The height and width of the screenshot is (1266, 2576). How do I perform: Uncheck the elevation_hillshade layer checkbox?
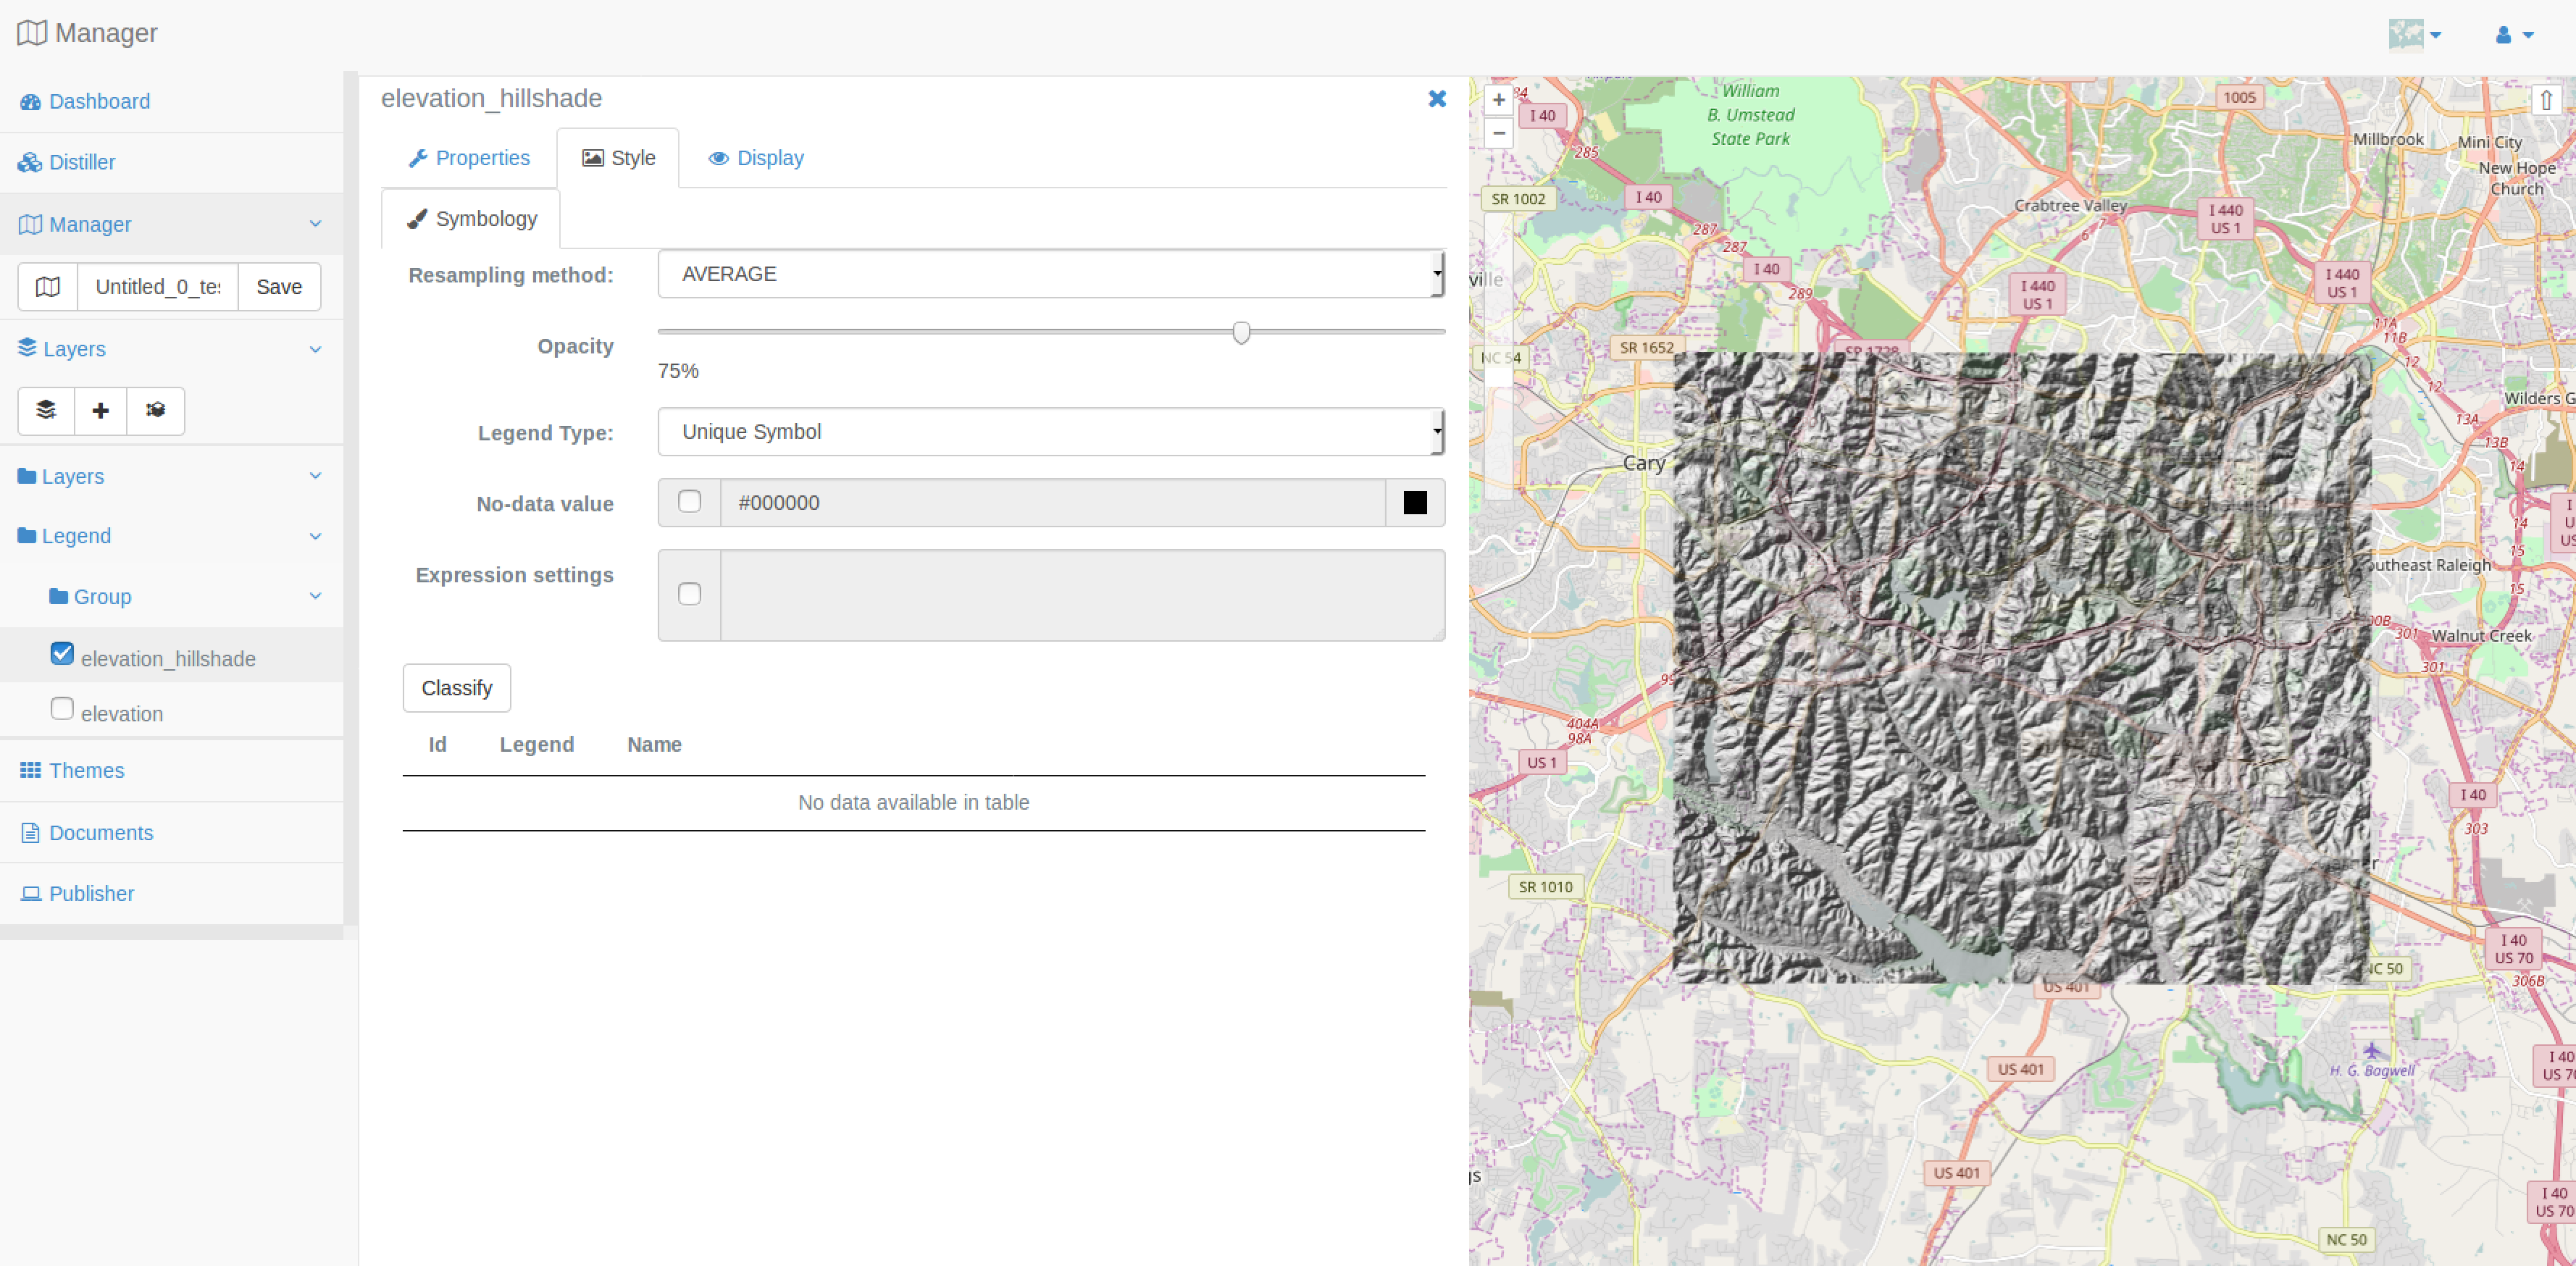(62, 654)
